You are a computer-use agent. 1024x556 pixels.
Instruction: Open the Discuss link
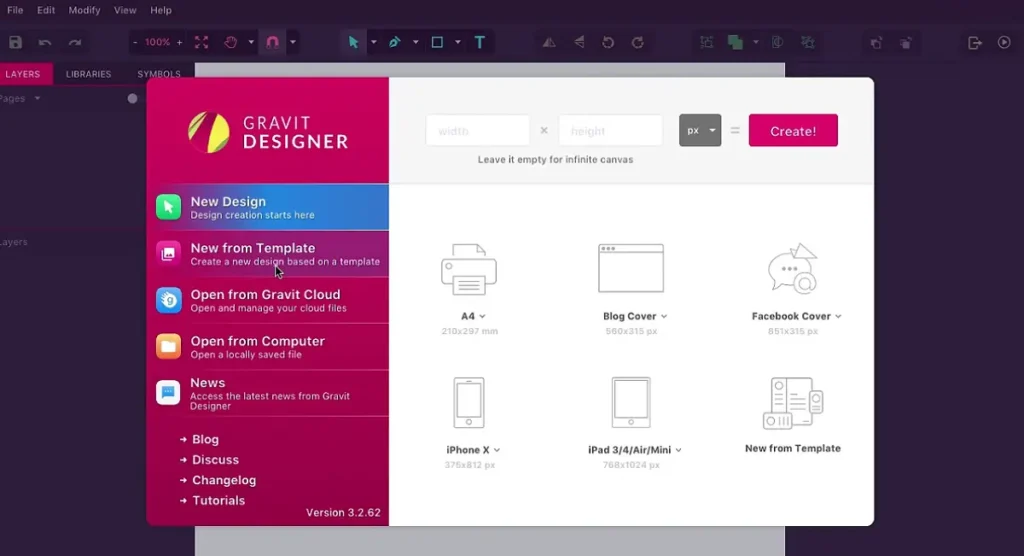215,460
